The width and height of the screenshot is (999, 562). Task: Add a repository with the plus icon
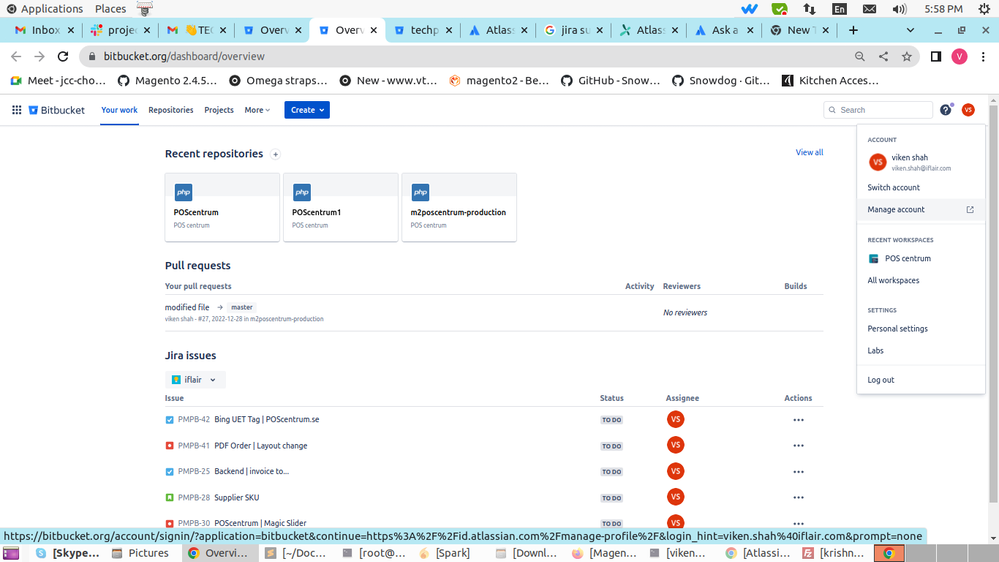(275, 154)
